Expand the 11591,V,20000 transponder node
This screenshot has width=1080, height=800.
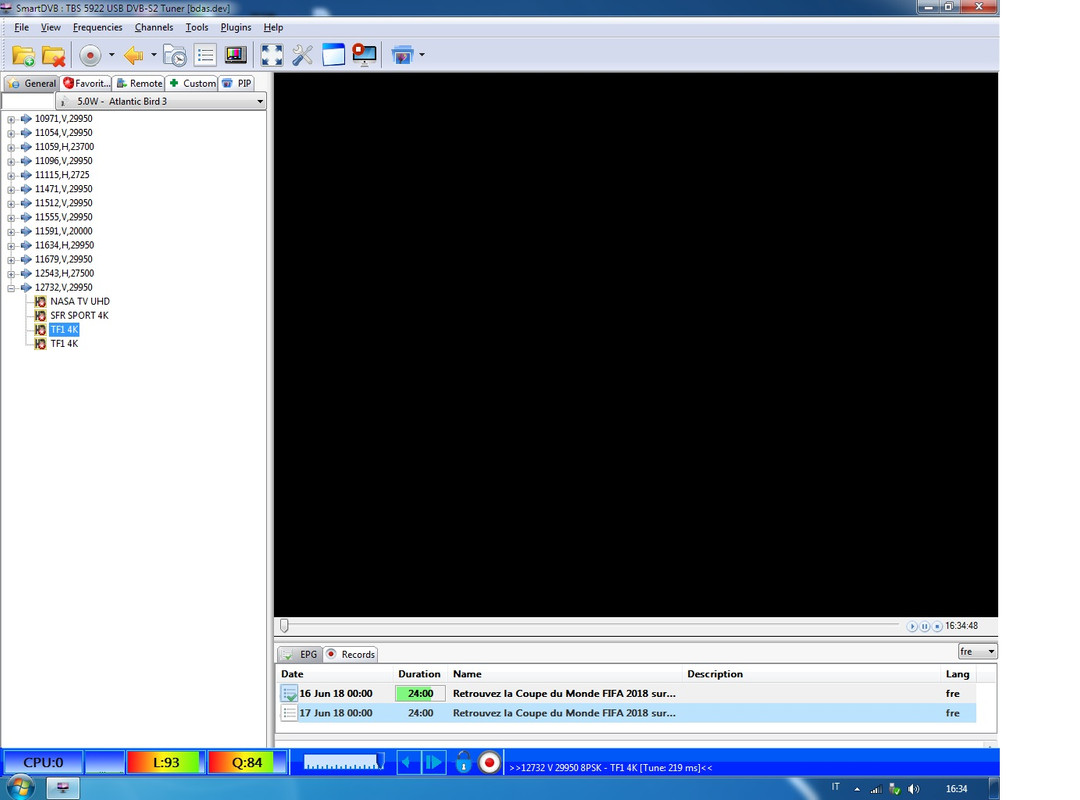click(x=11, y=232)
